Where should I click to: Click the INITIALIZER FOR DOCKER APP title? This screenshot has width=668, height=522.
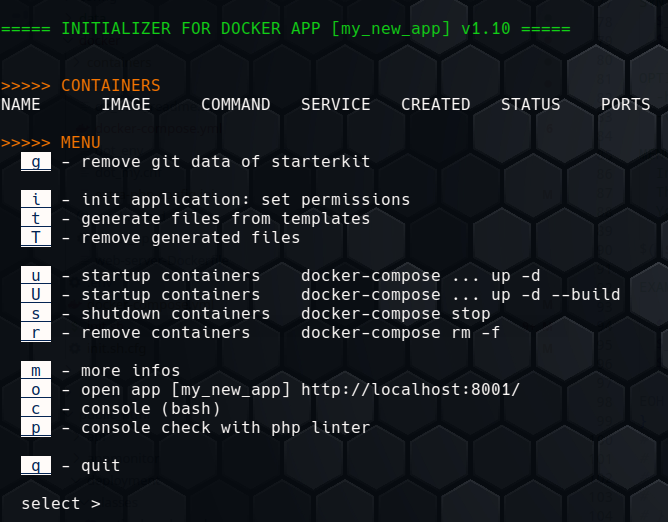tap(285, 29)
